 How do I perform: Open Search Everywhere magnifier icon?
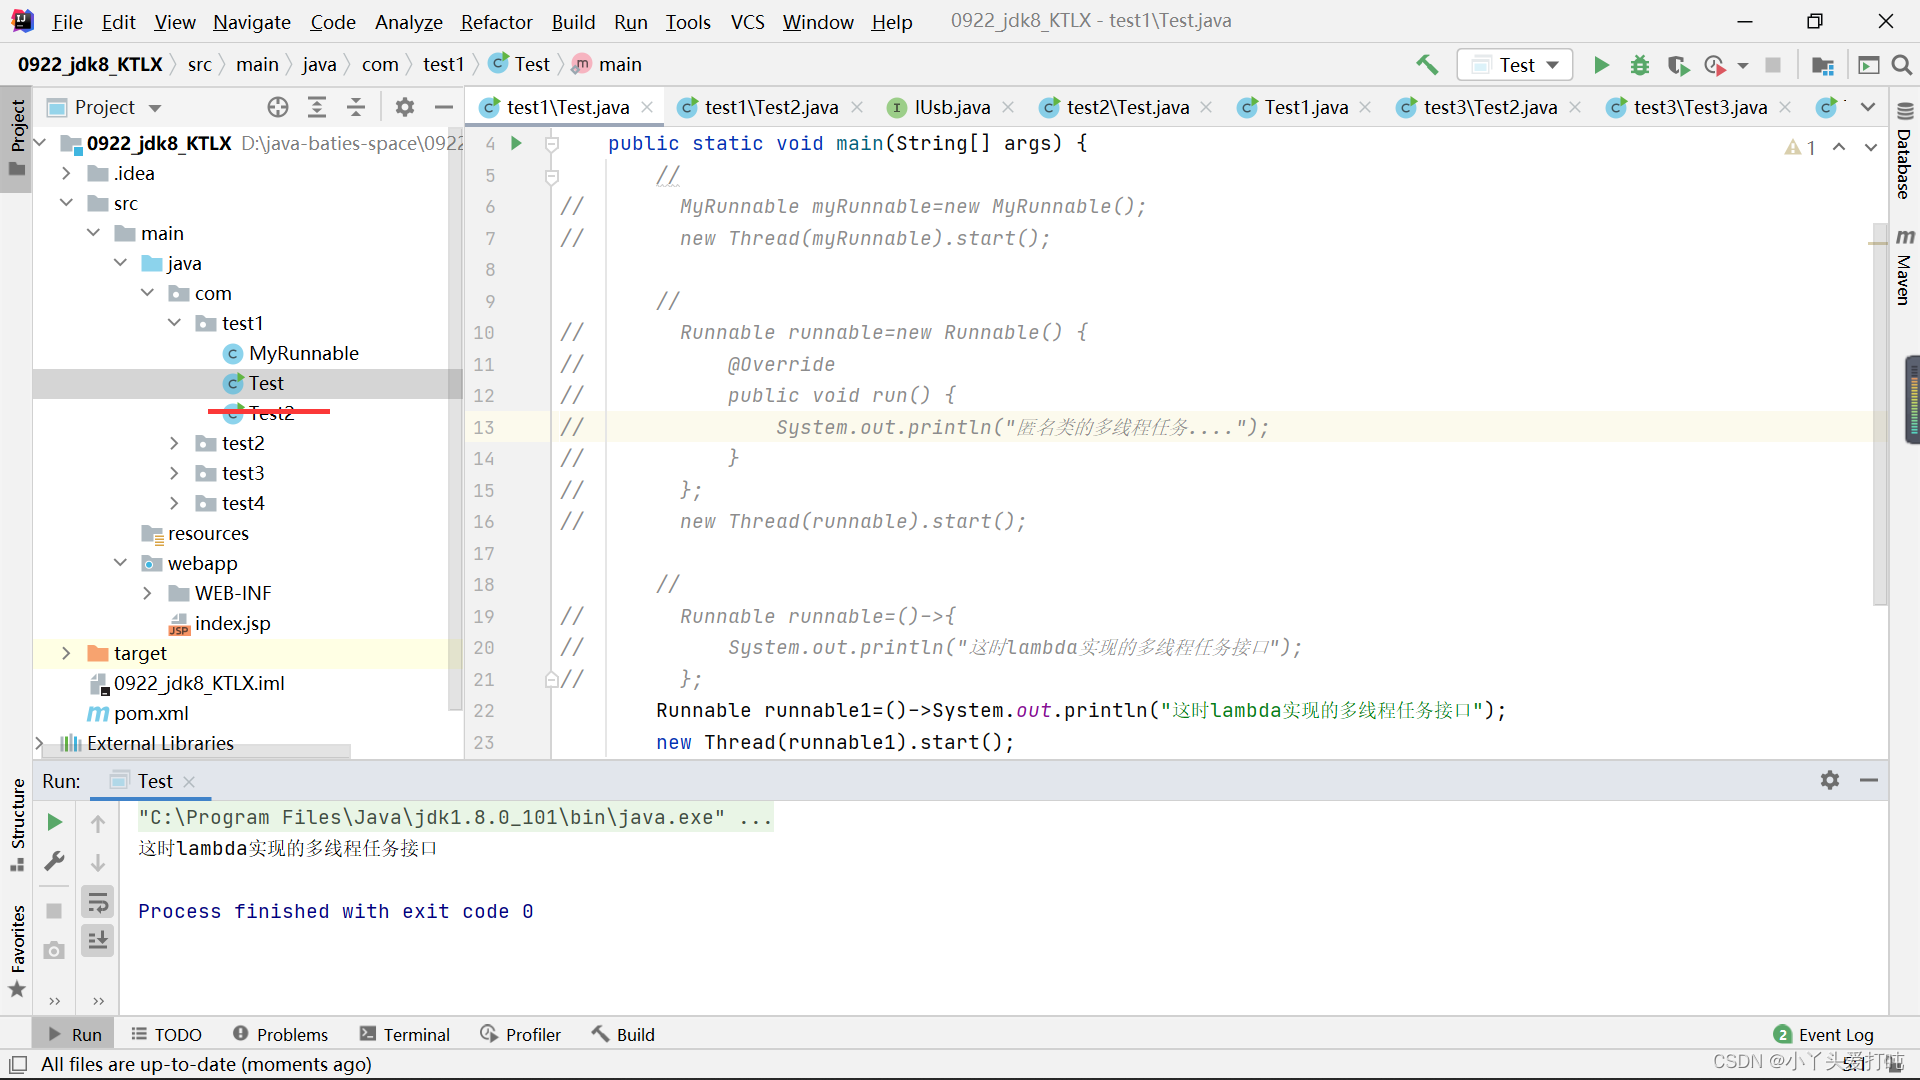(1902, 65)
